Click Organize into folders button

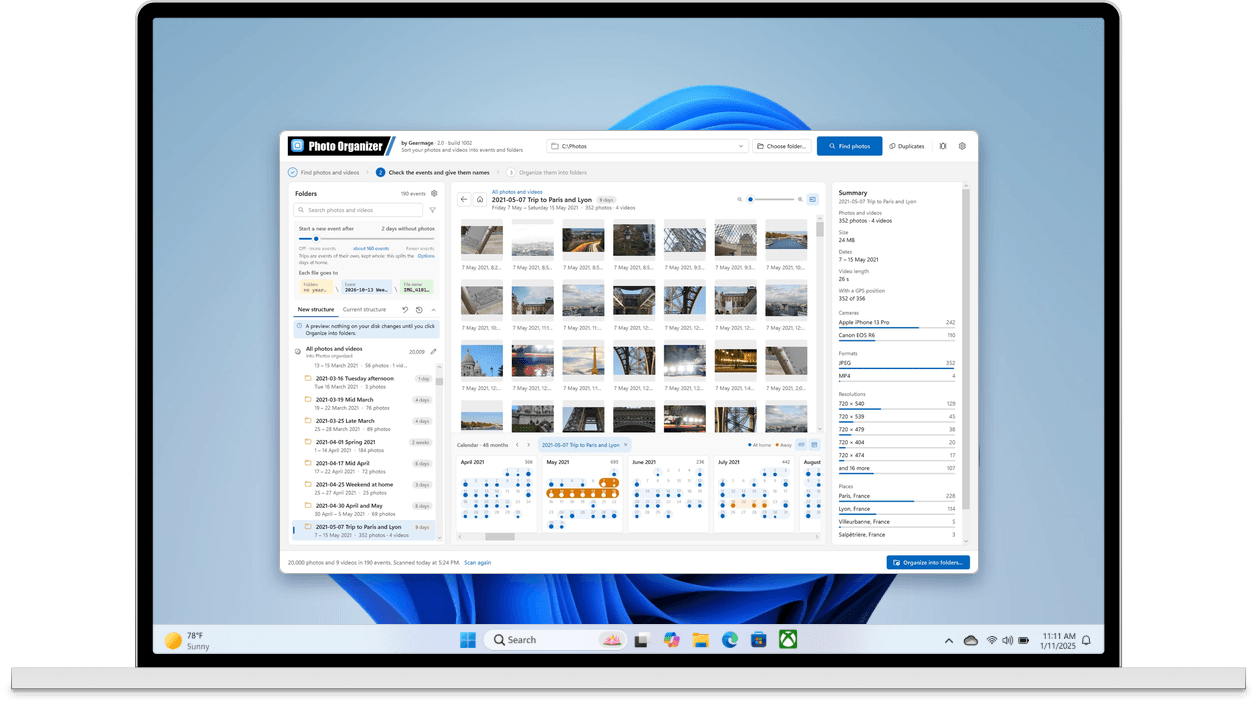(928, 563)
